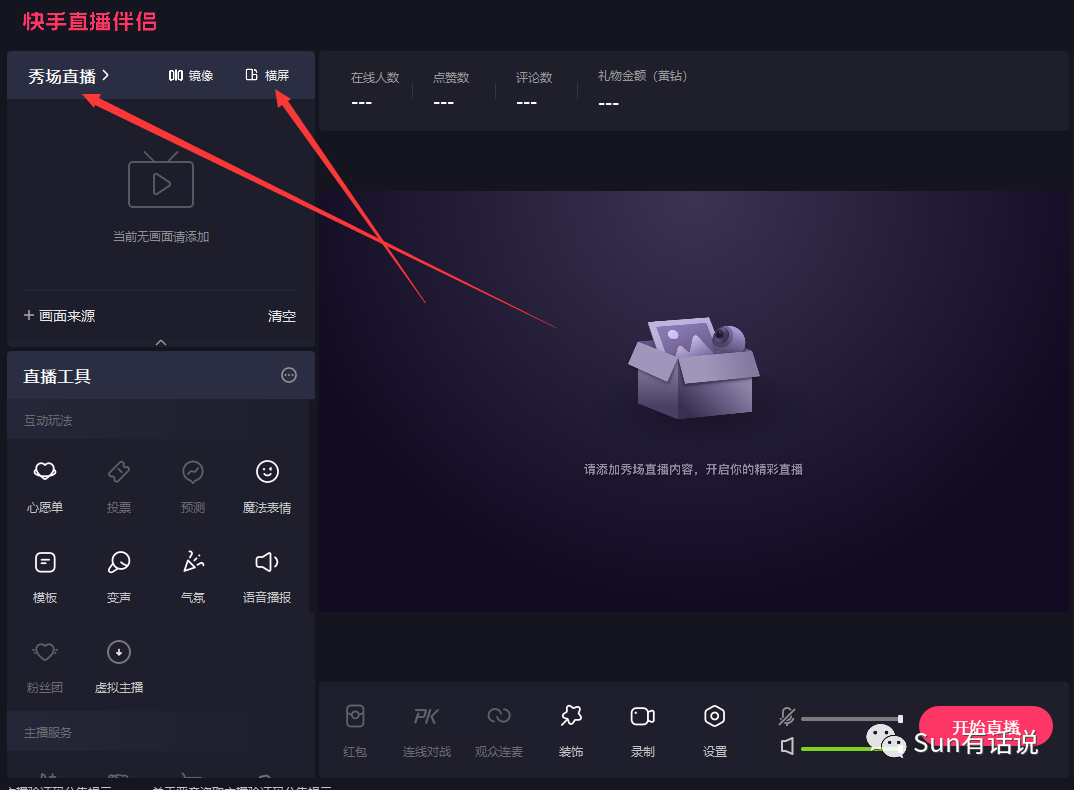Open the 心愿单 wish list tool
The image size is (1074, 790).
(x=45, y=486)
